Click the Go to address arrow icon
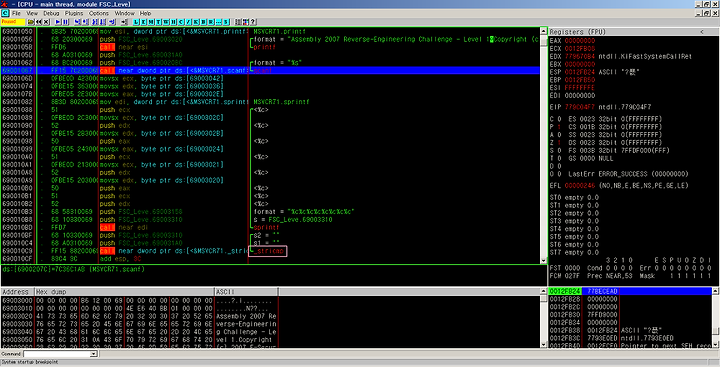This screenshot has width=720, height=367. [x=124, y=22]
